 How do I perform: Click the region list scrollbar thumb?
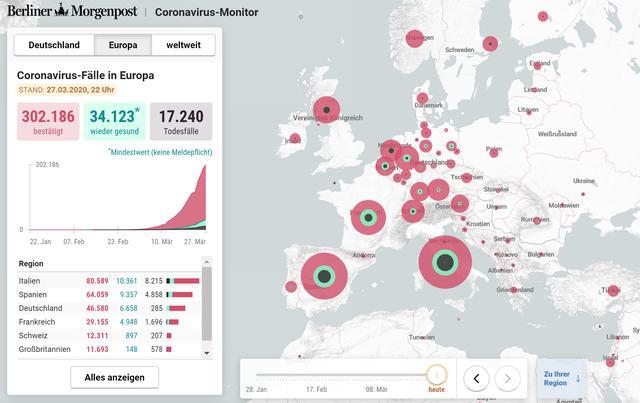point(207,303)
